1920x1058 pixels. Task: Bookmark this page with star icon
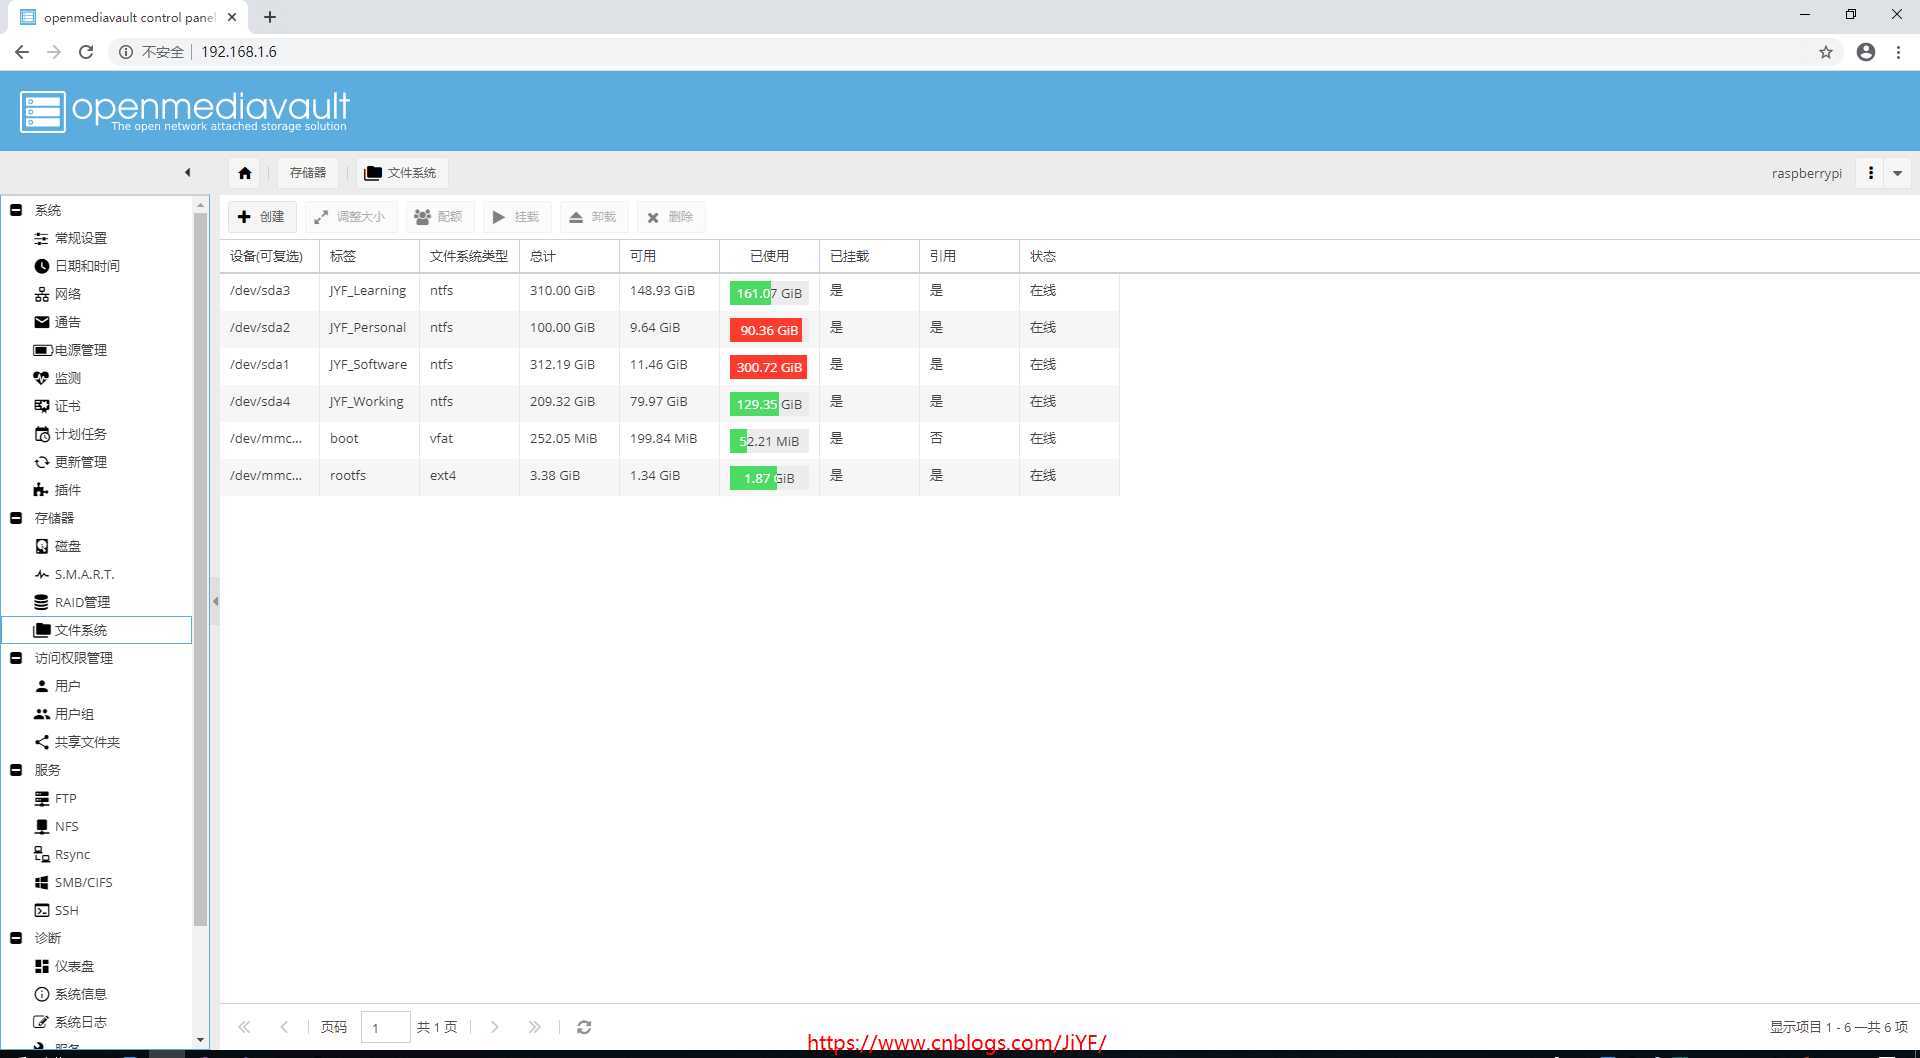coord(1826,52)
